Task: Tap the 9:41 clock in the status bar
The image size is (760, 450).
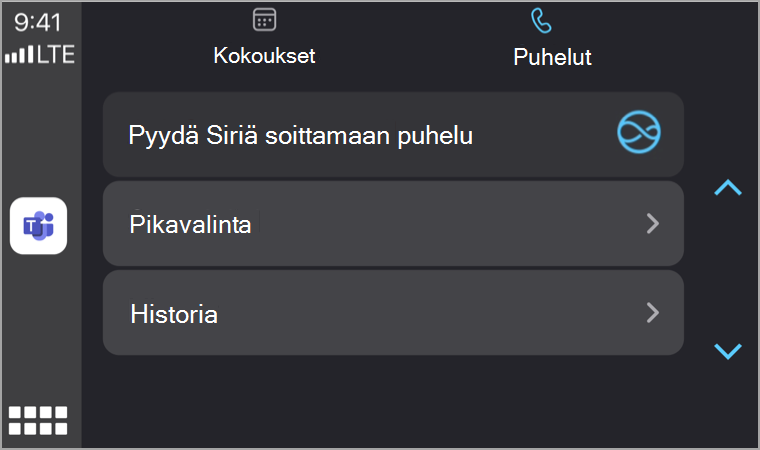Action: click(x=38, y=22)
